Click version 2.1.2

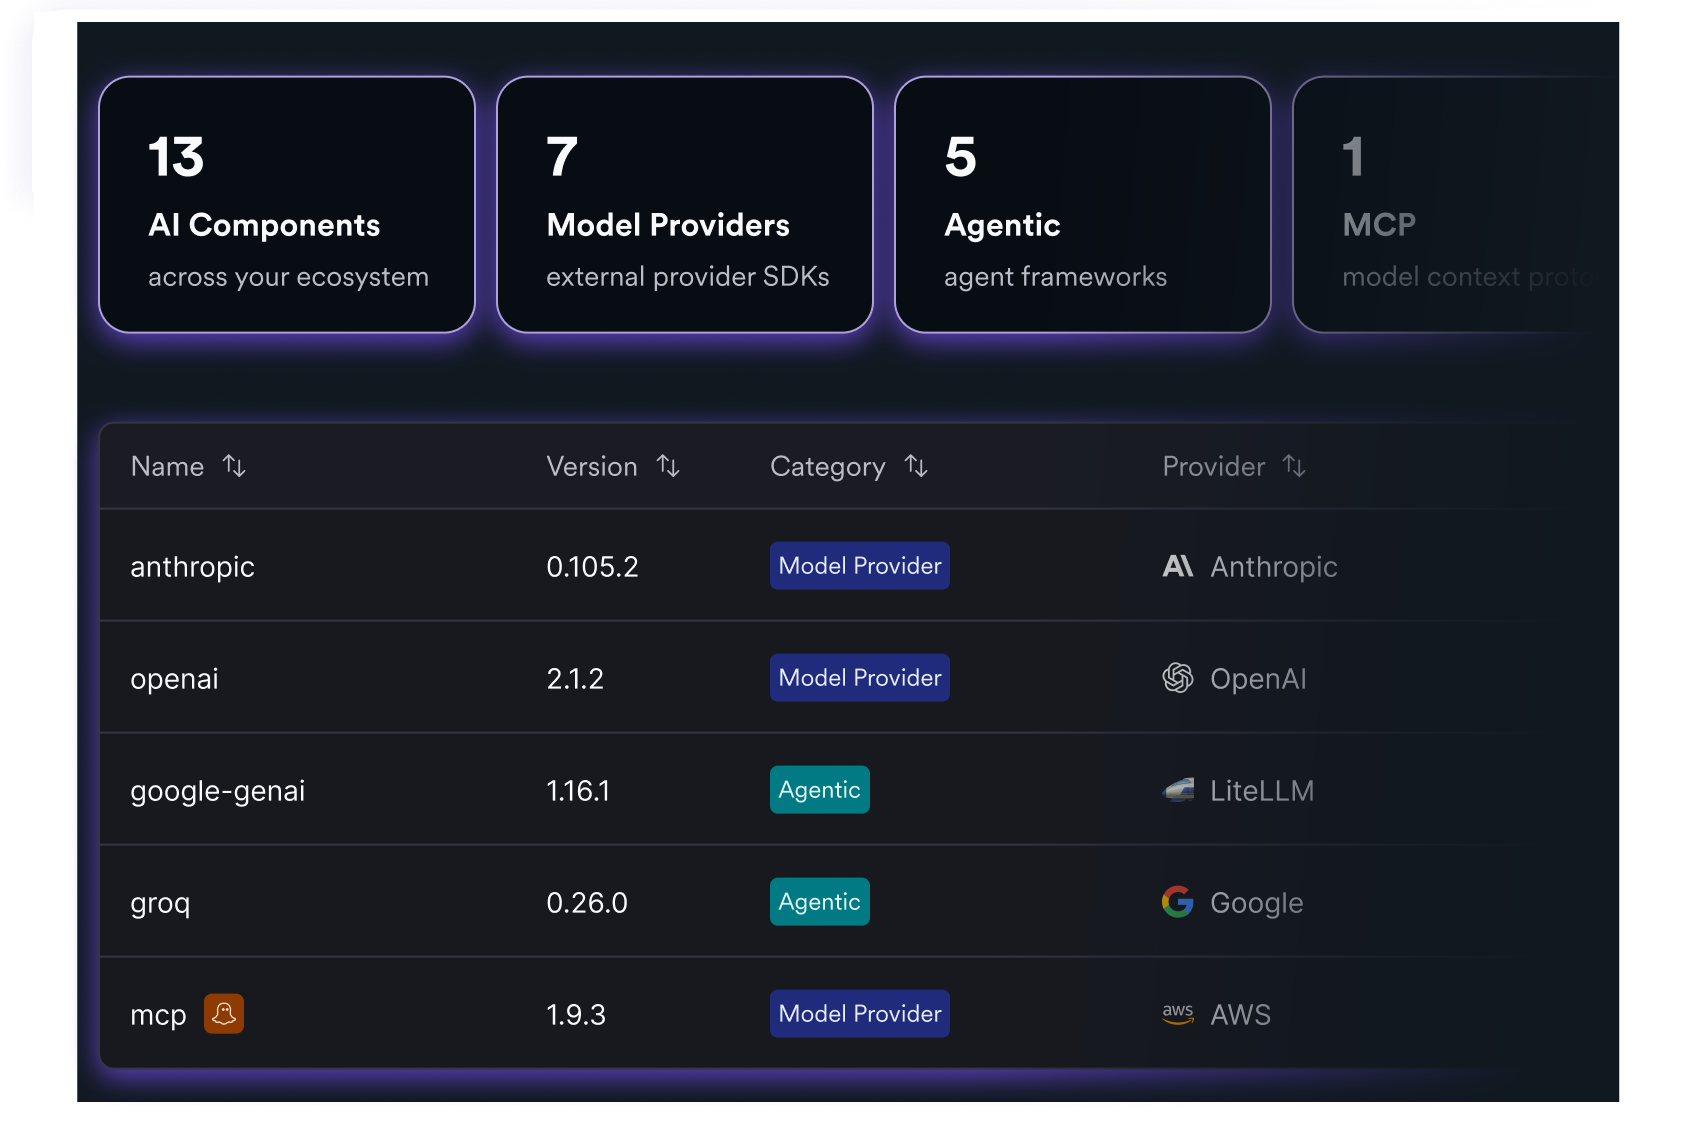(575, 679)
